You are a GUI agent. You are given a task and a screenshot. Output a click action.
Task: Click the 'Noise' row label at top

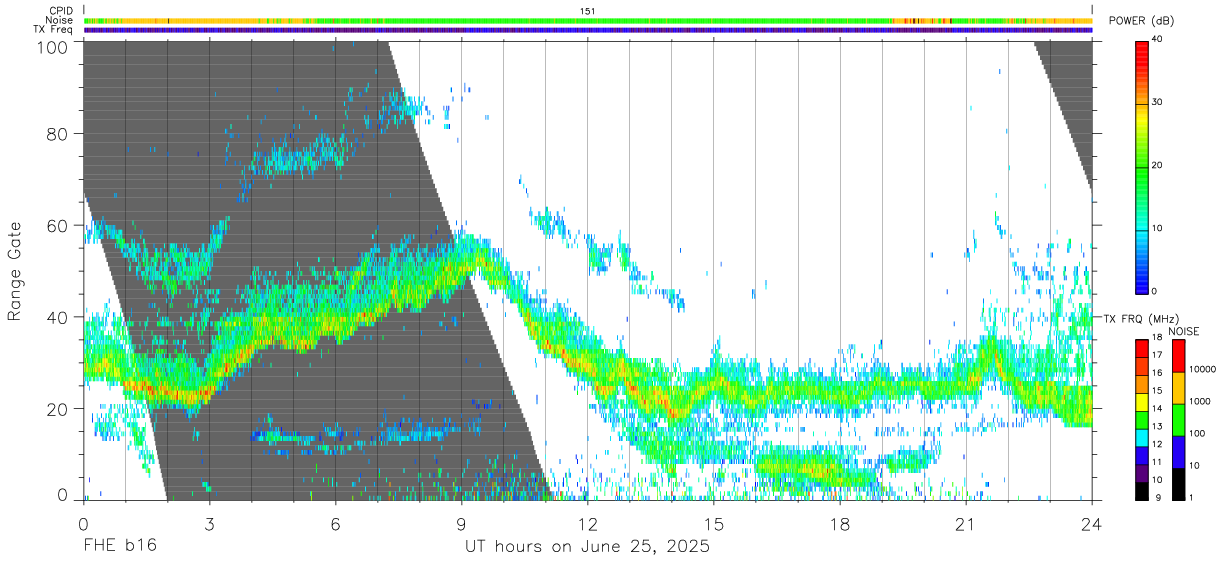[61, 20]
